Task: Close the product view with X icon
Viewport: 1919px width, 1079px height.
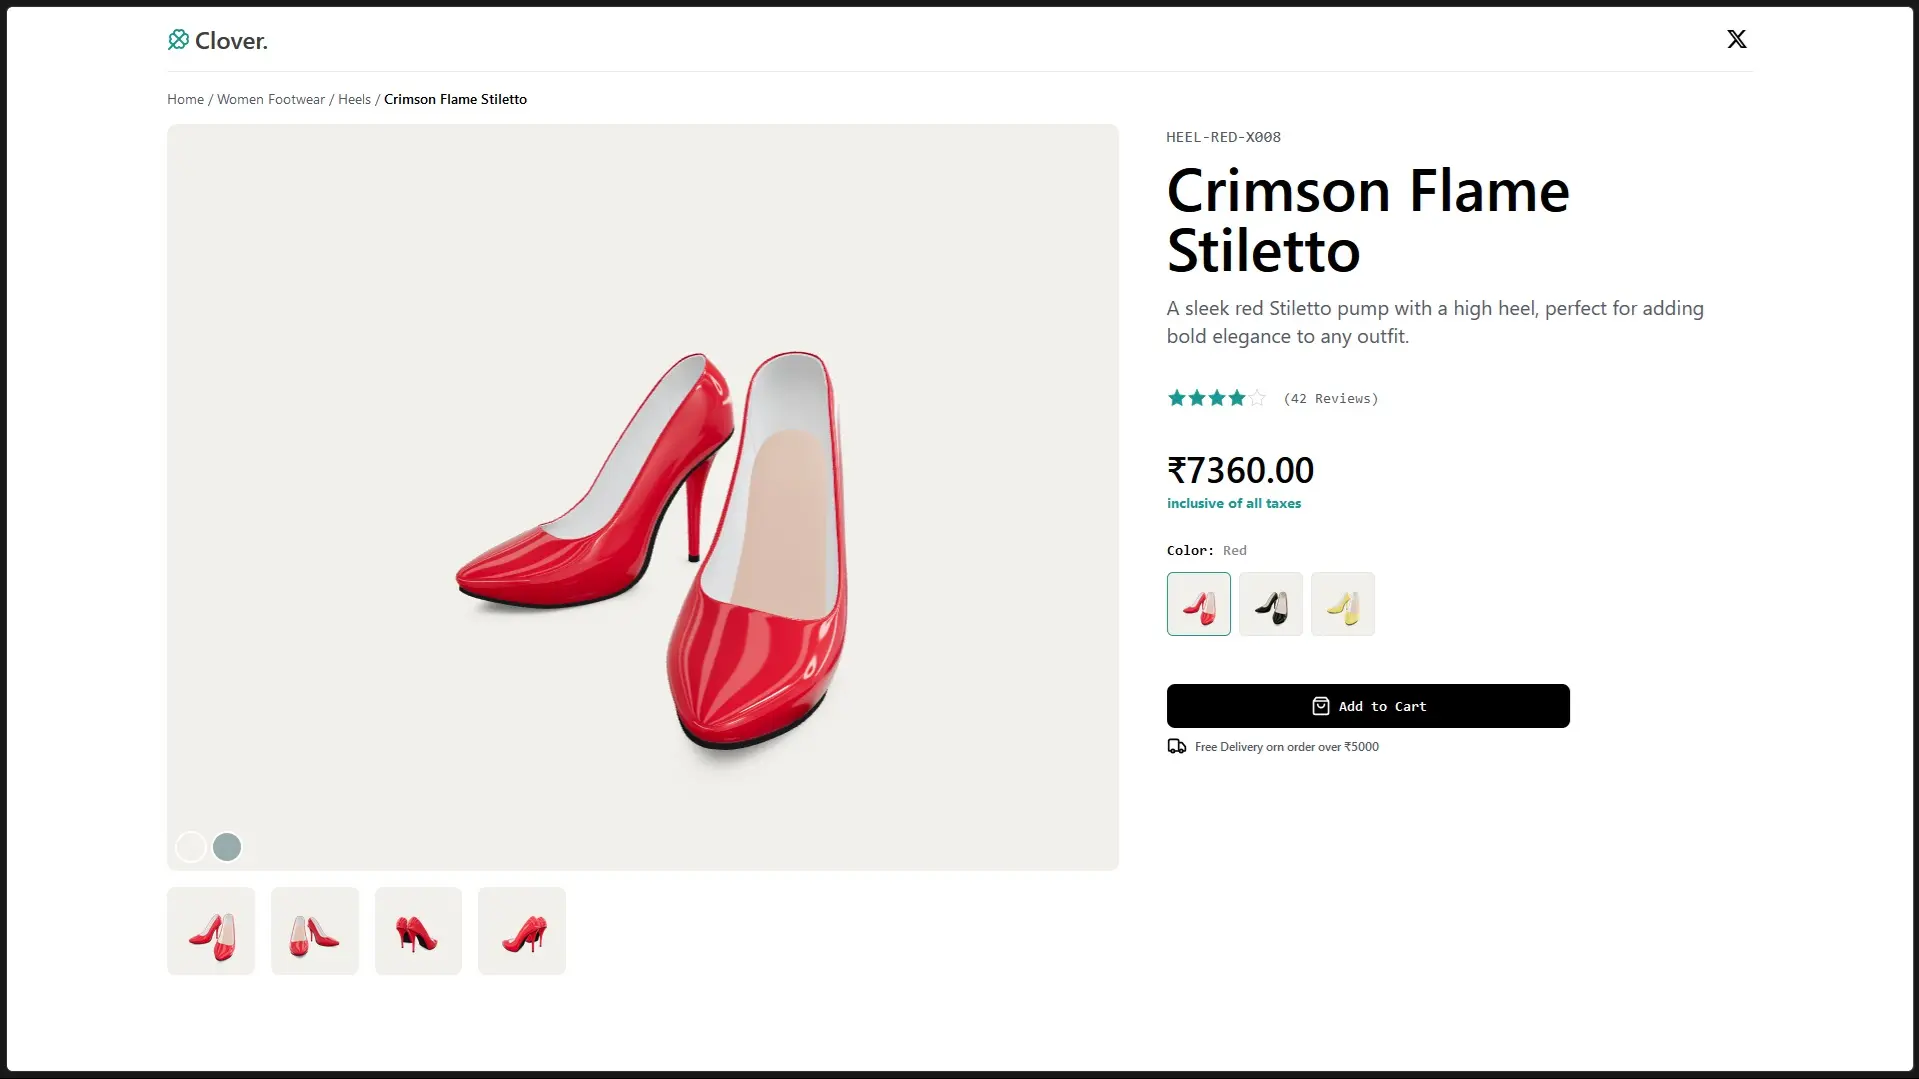Action: coord(1737,39)
